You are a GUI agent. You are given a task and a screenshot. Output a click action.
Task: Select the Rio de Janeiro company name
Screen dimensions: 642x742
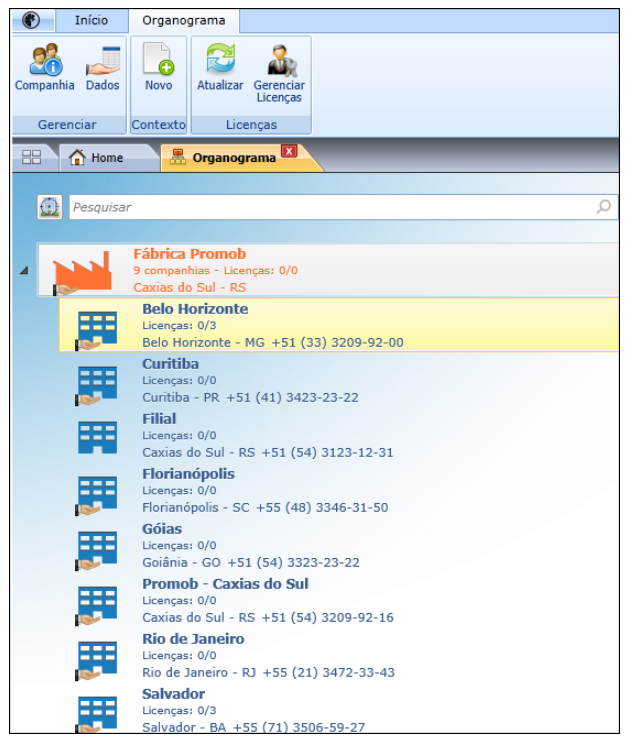click(193, 638)
